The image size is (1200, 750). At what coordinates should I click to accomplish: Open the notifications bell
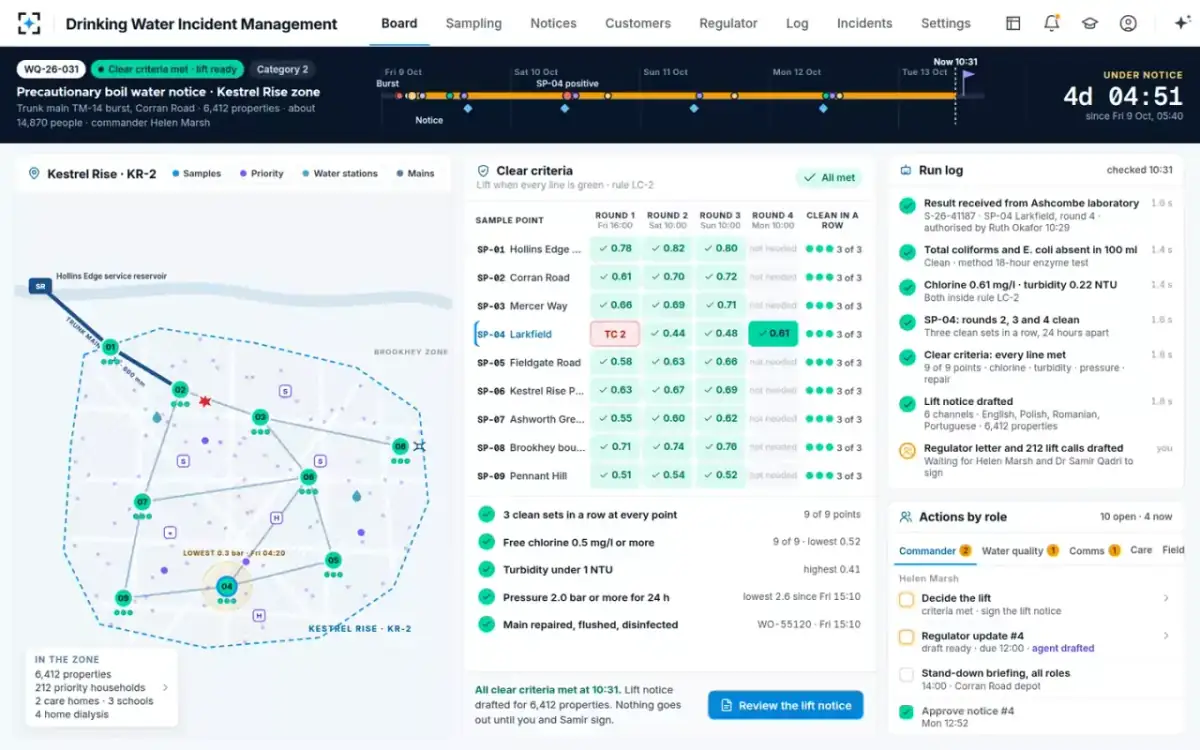(x=1051, y=23)
